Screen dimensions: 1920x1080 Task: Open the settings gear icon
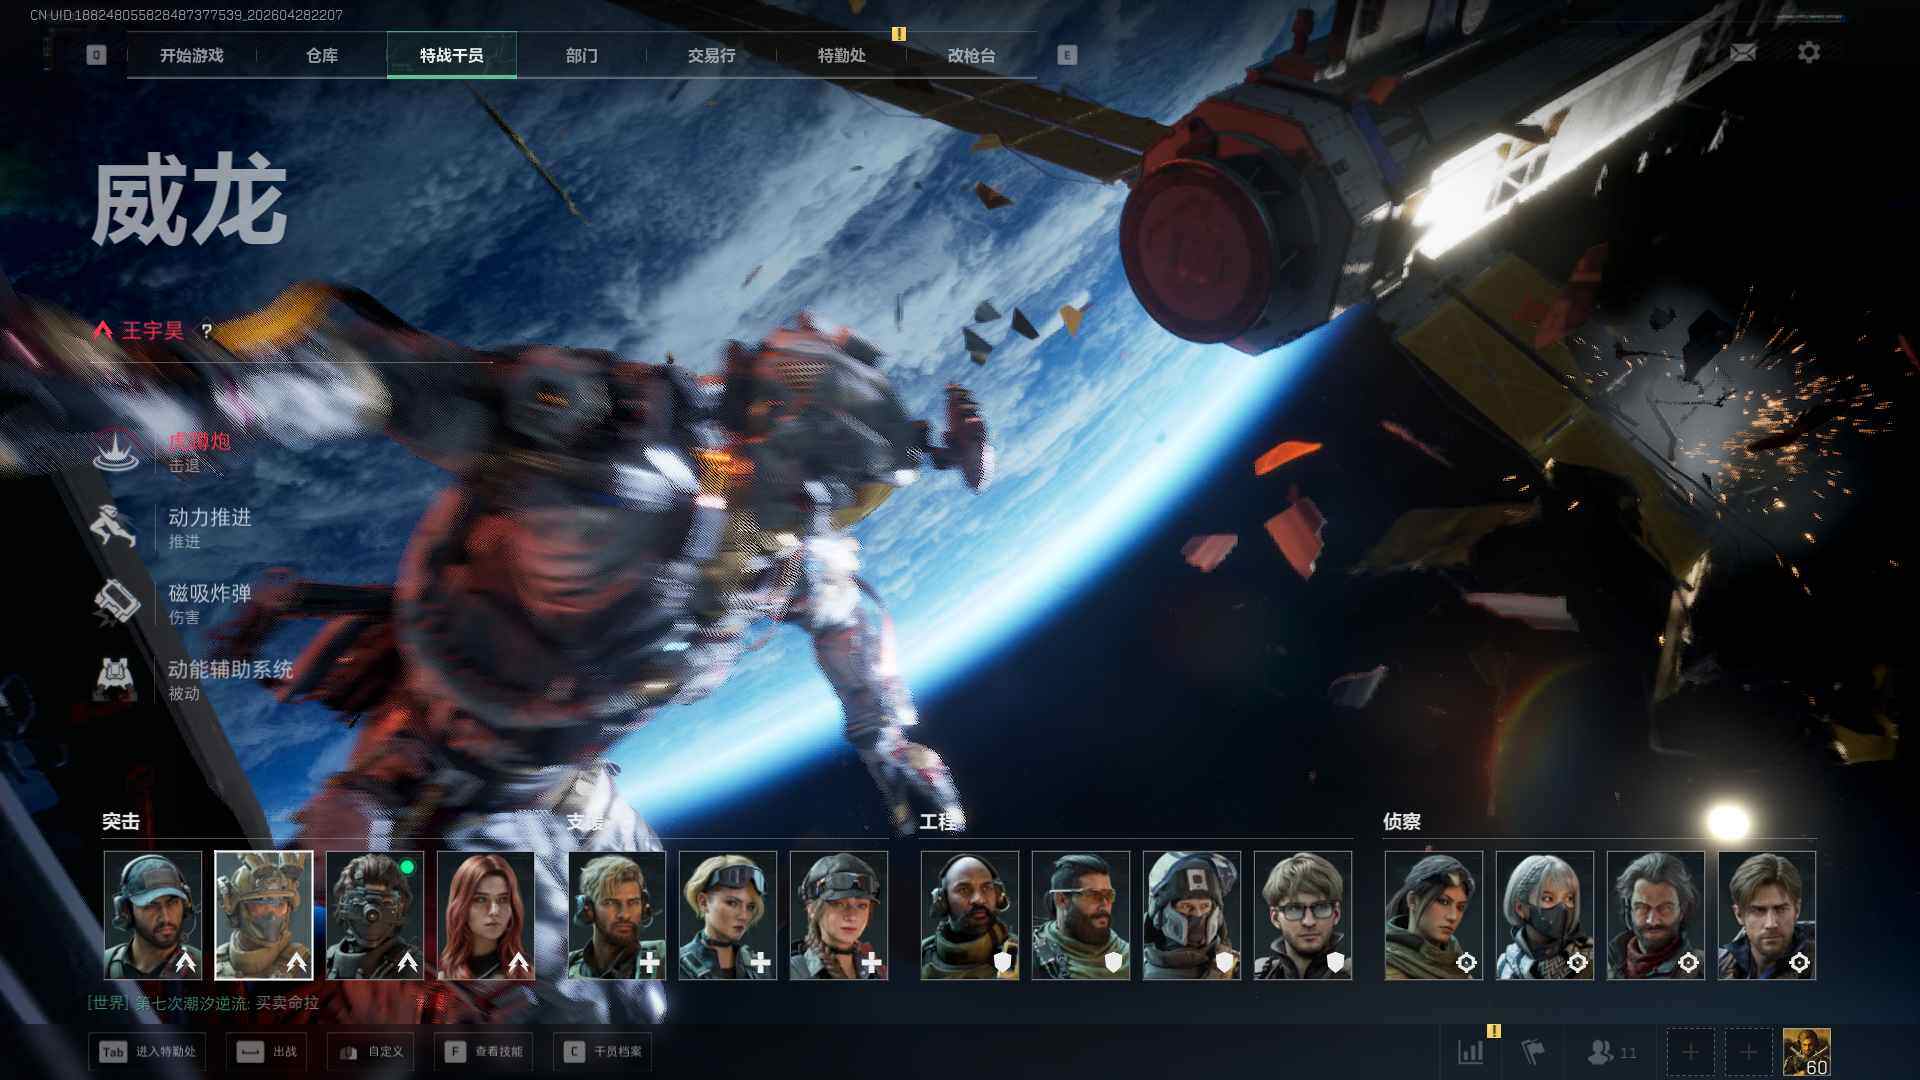coord(1808,53)
